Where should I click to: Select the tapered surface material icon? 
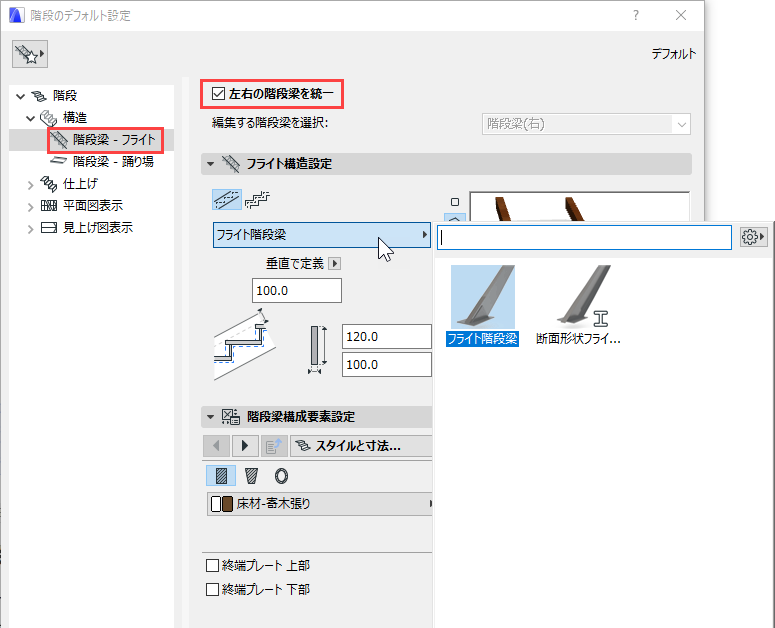click(251, 476)
